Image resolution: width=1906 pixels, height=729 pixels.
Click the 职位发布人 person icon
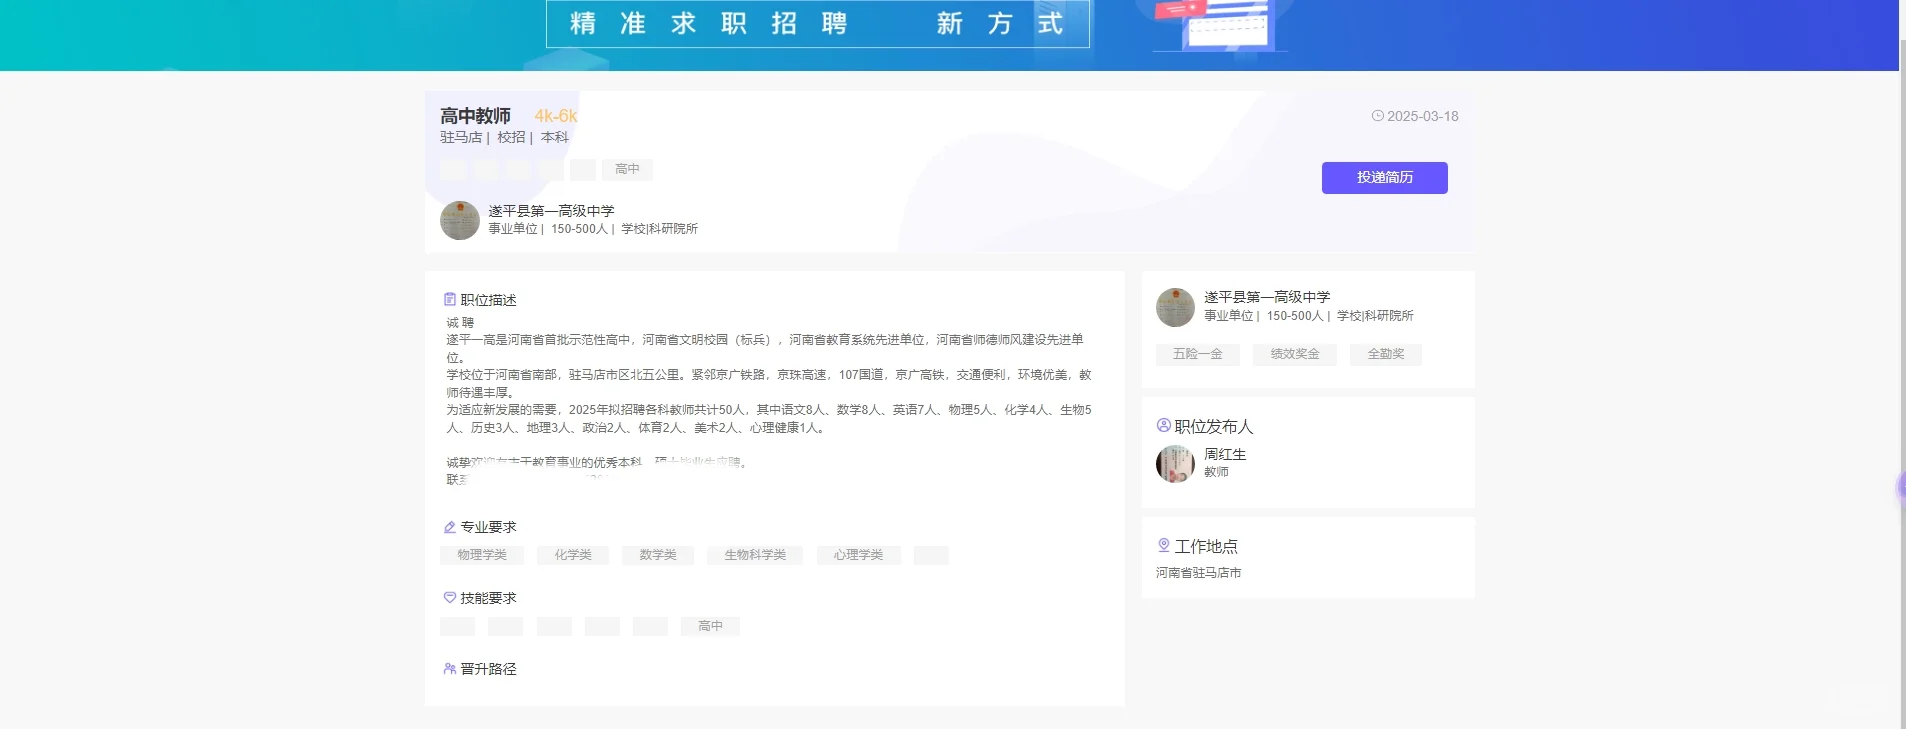1164,425
